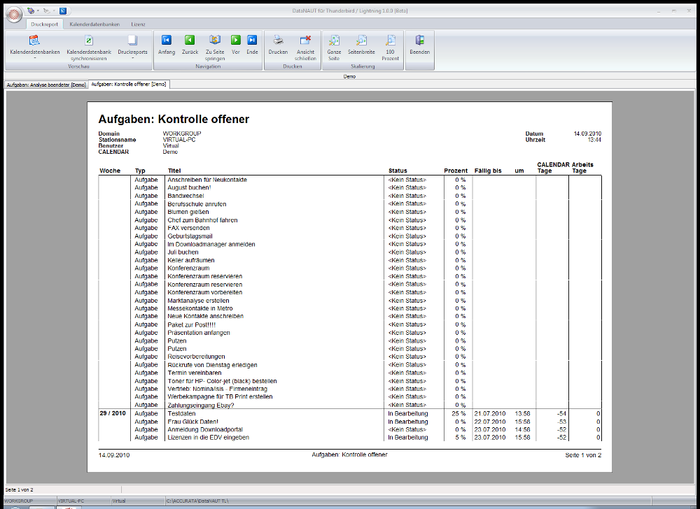Click row Geburtstagsmail

coord(350,236)
